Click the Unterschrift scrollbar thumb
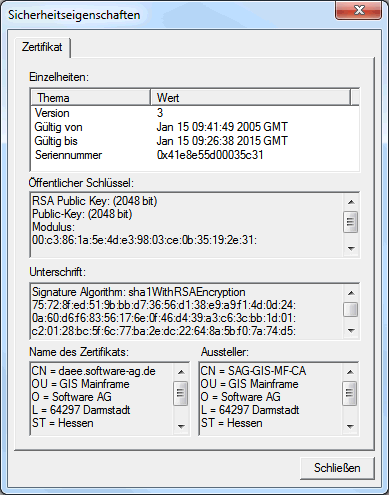Image resolution: width=389 pixels, height=495 pixels. pos(350,310)
